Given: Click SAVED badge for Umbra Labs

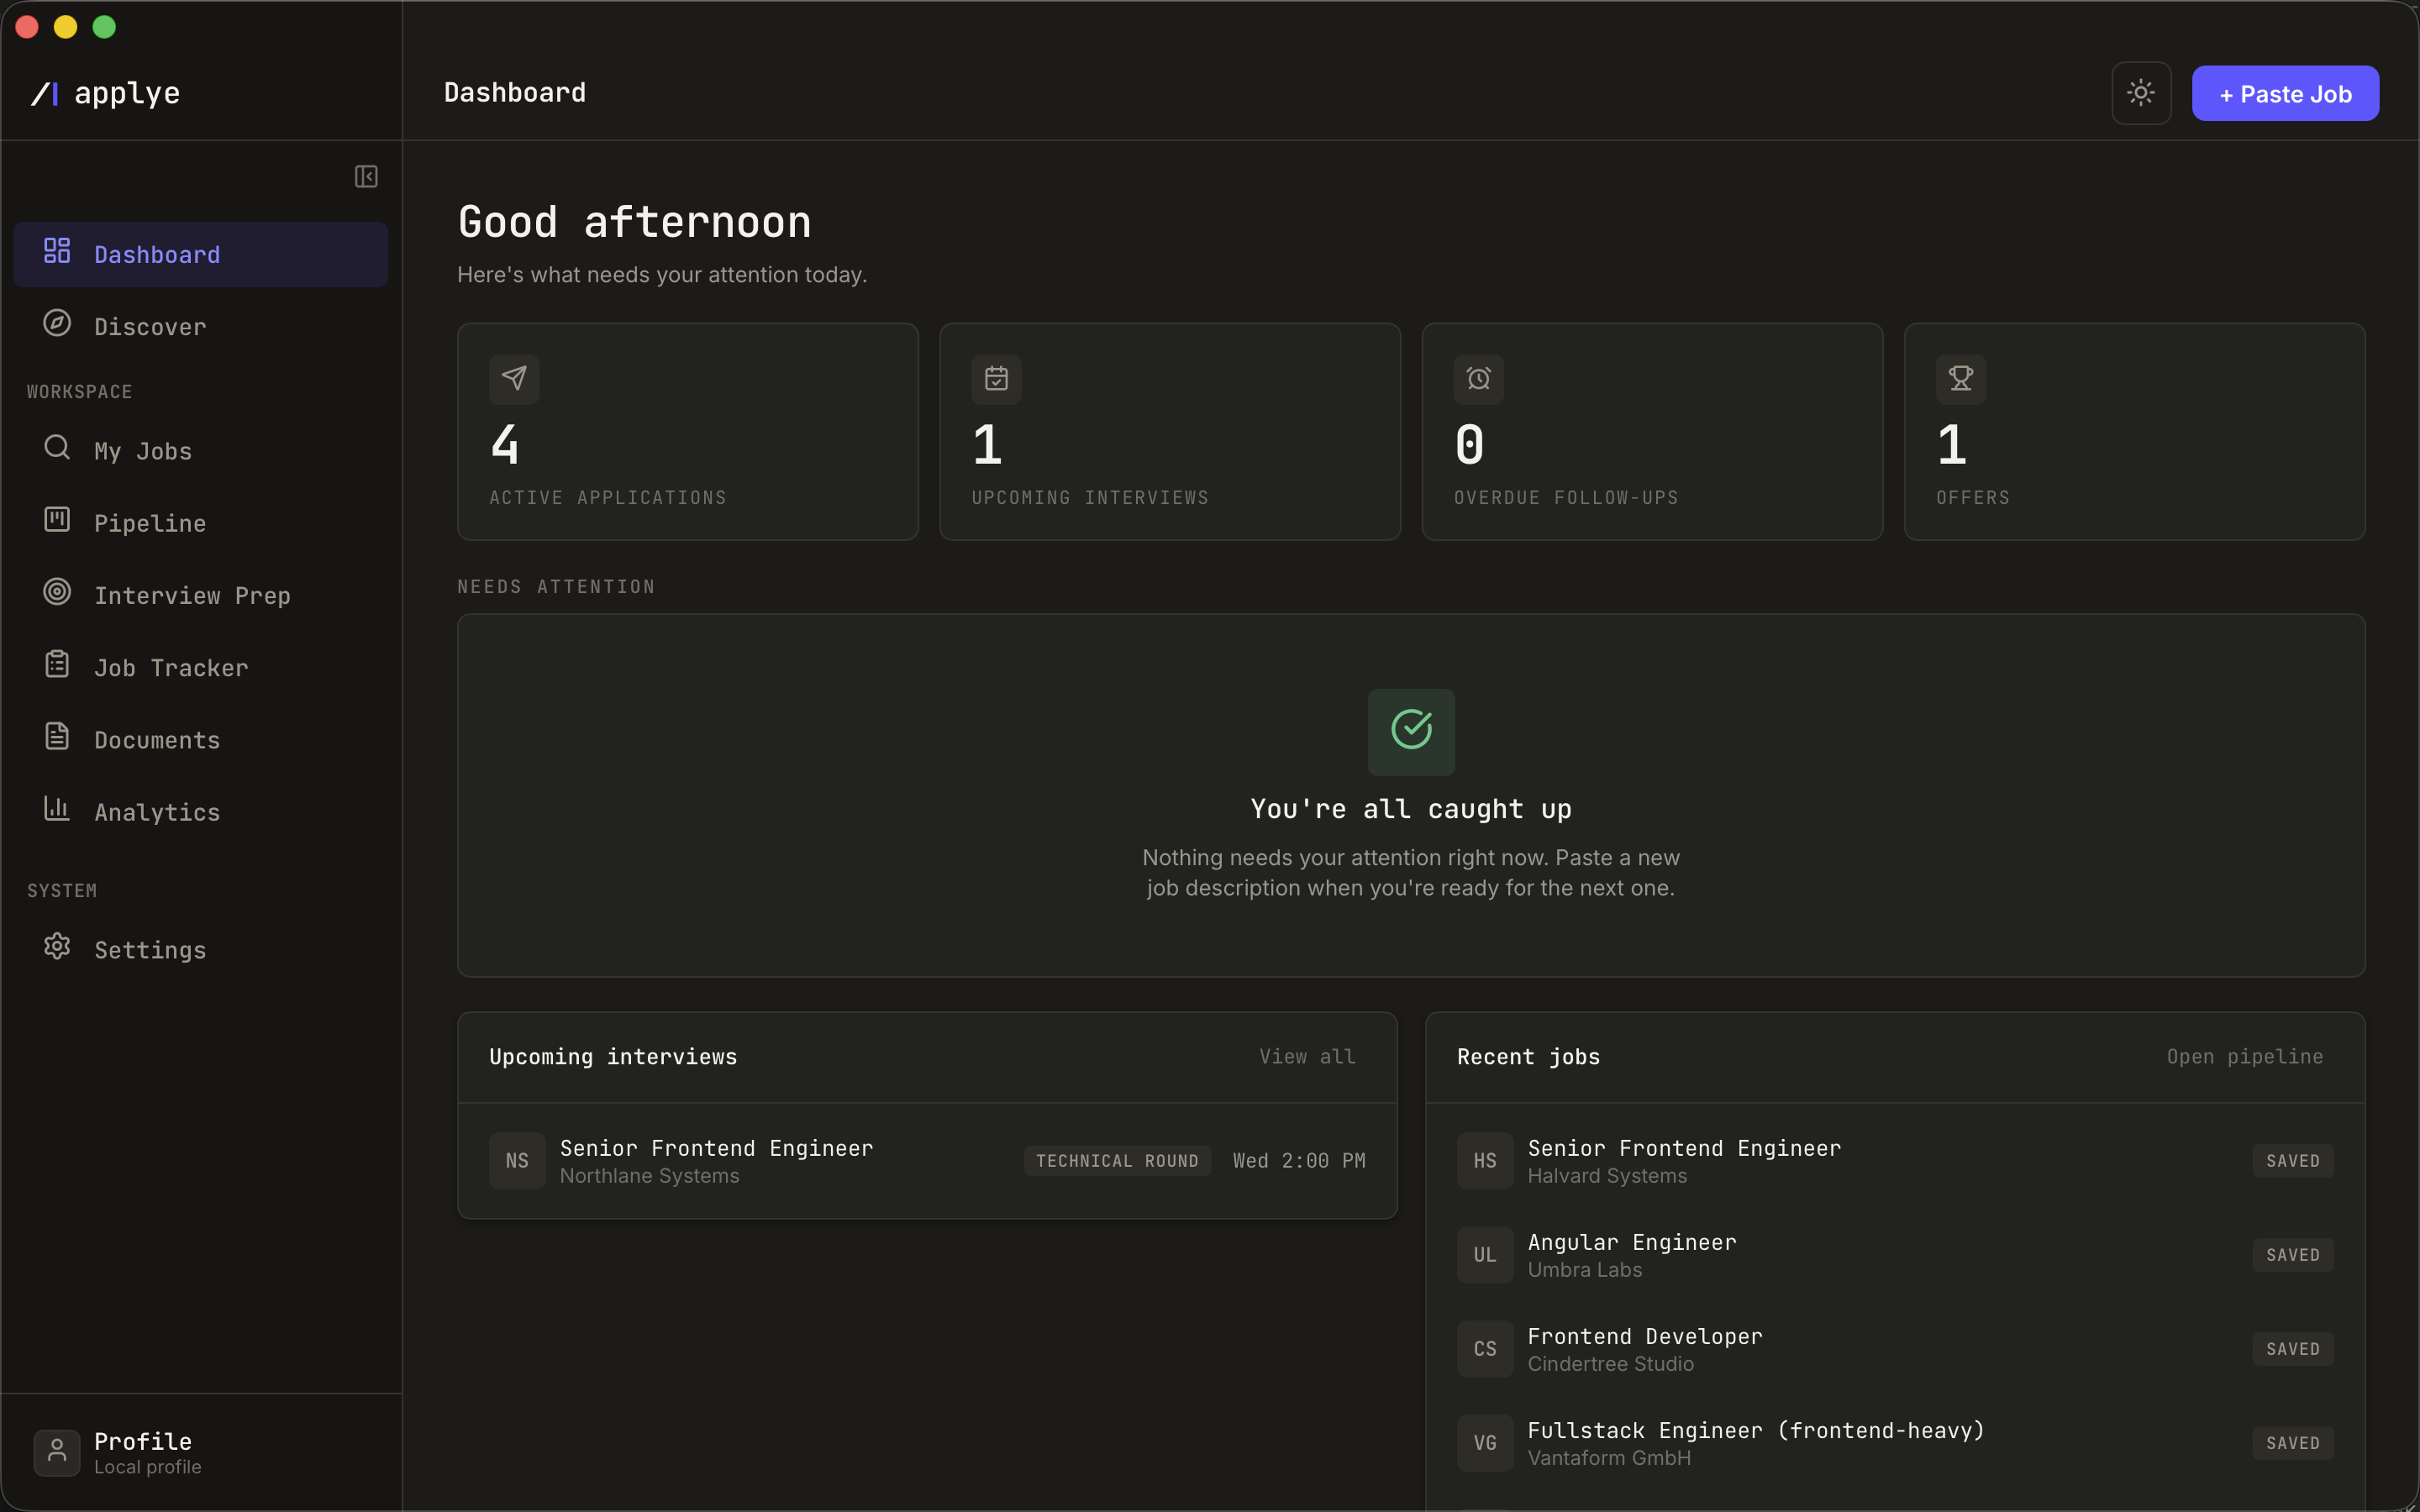Looking at the screenshot, I should [2292, 1254].
